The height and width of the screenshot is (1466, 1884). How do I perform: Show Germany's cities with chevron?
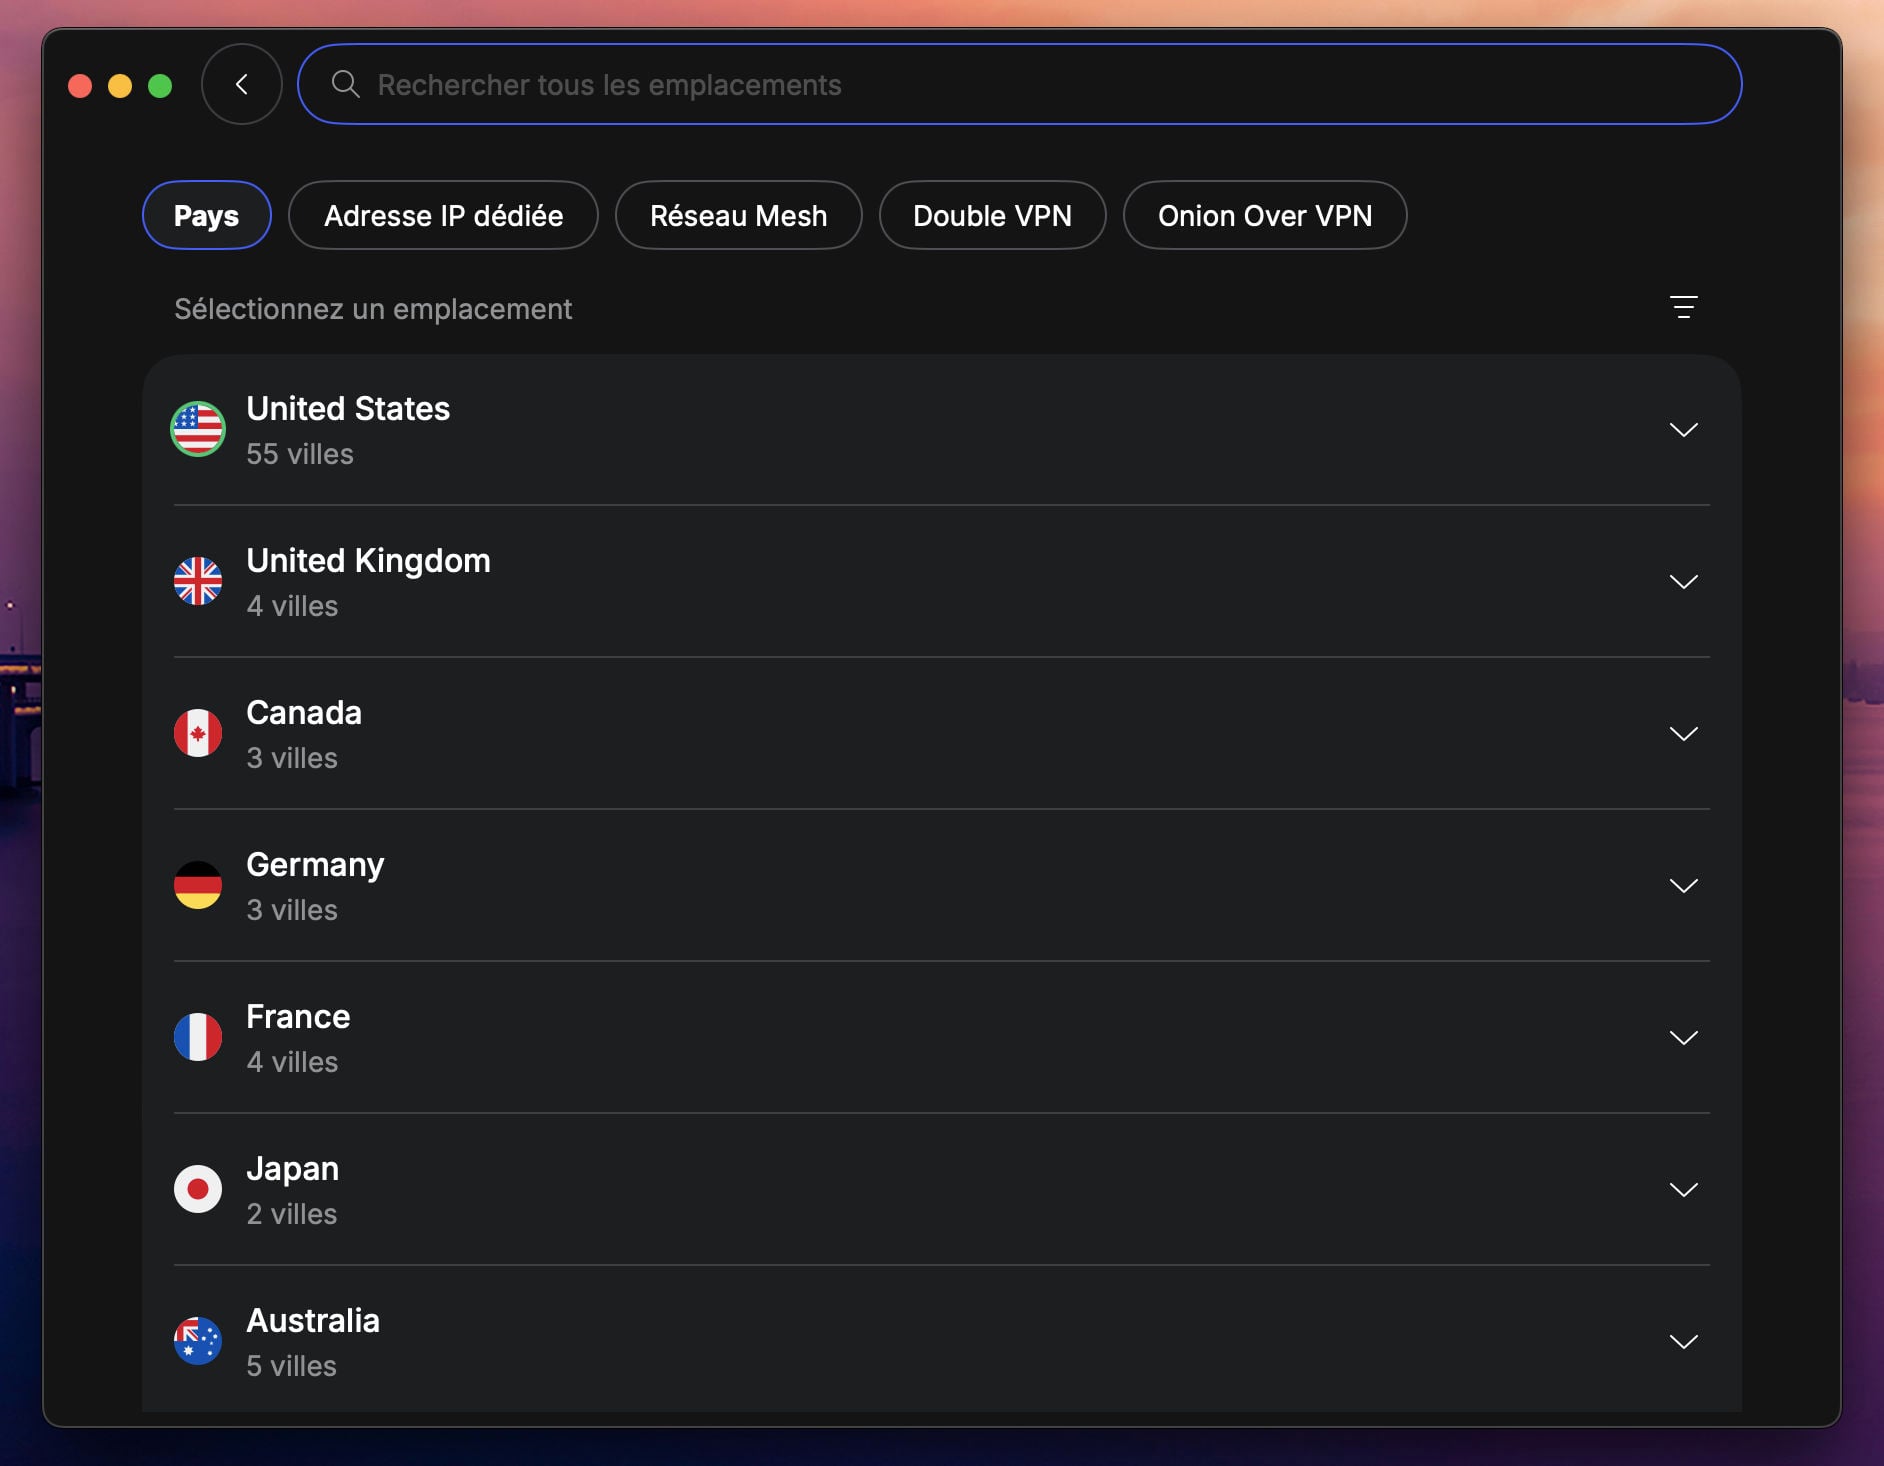pyautogui.click(x=1683, y=886)
